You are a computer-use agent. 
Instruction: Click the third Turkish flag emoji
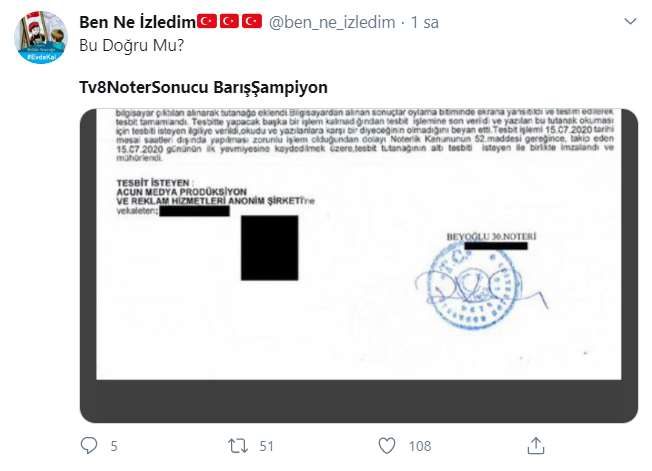coord(252,21)
